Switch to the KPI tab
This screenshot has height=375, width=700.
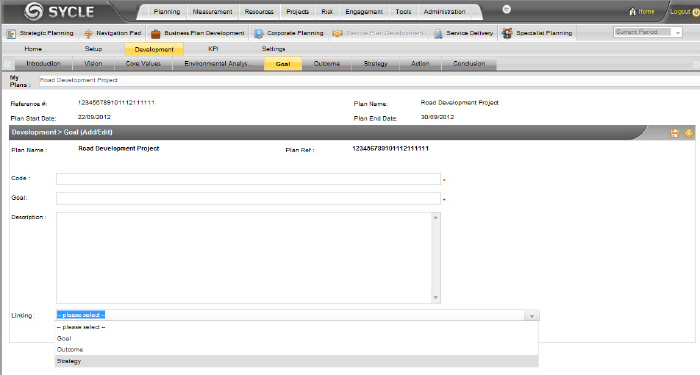click(x=213, y=49)
